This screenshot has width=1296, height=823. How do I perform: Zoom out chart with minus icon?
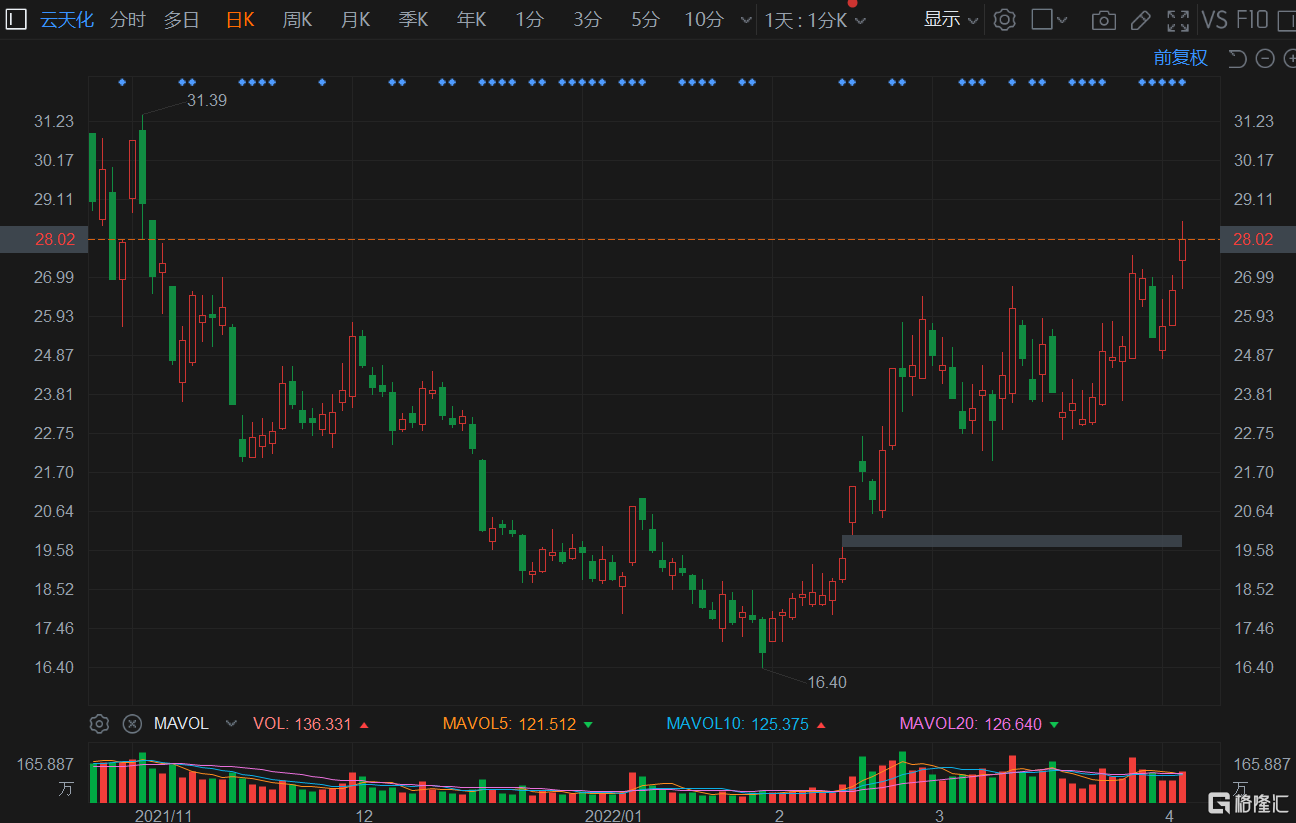(1264, 58)
